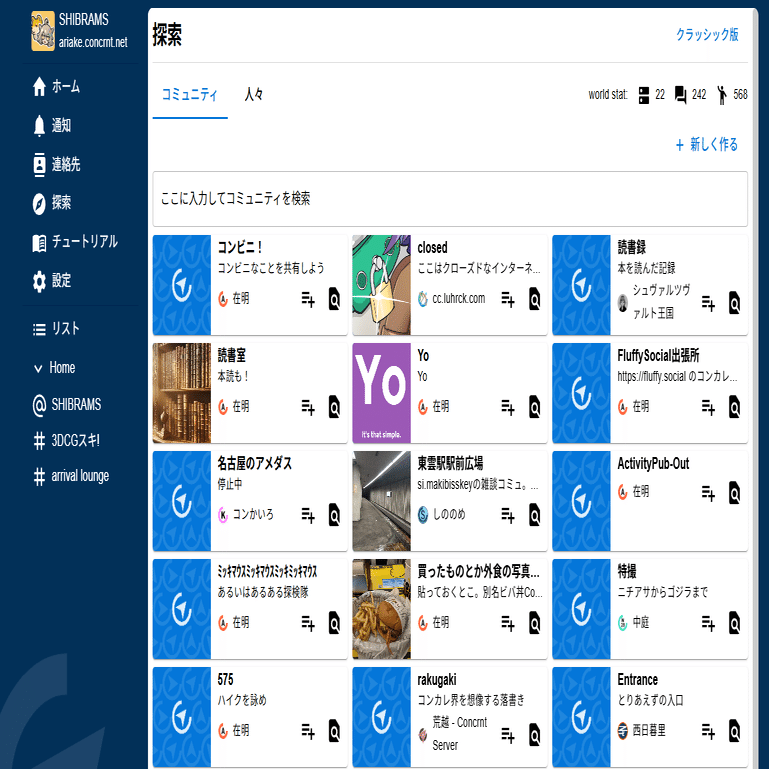Image resolution: width=769 pixels, height=769 pixels.
Task: Add 特撮 to a list
Action: [x=708, y=623]
